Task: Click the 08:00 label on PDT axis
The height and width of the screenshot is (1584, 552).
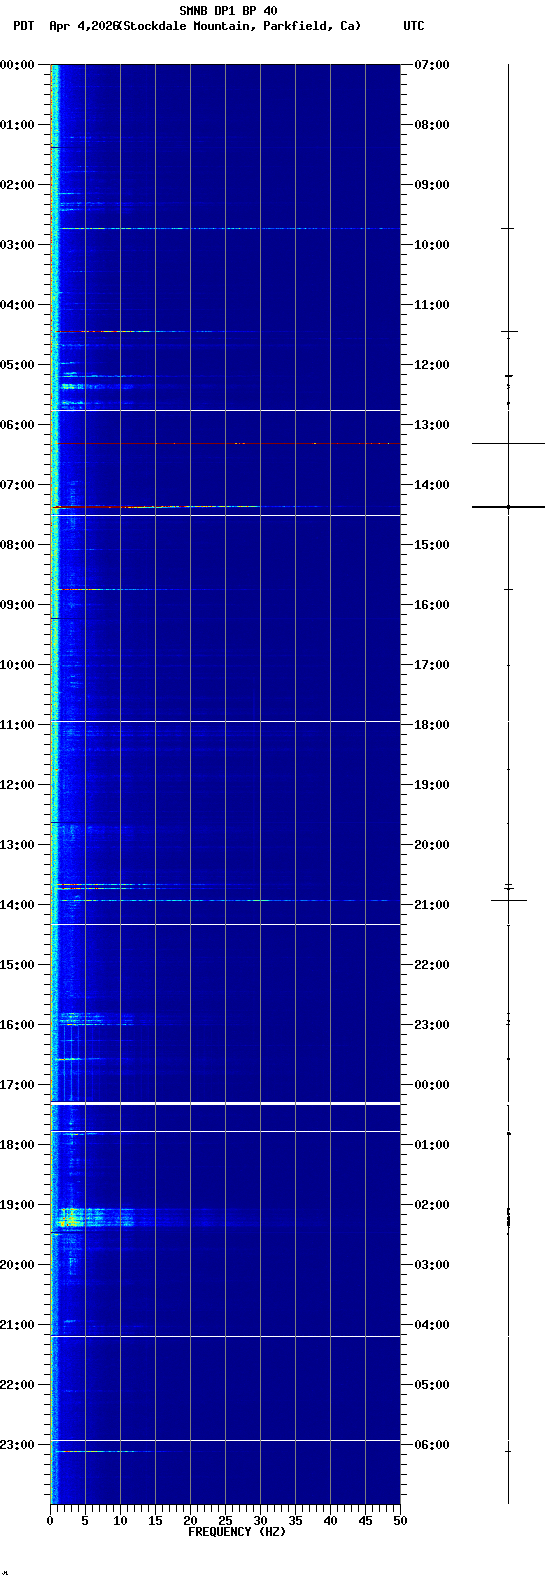Action: coord(17,545)
